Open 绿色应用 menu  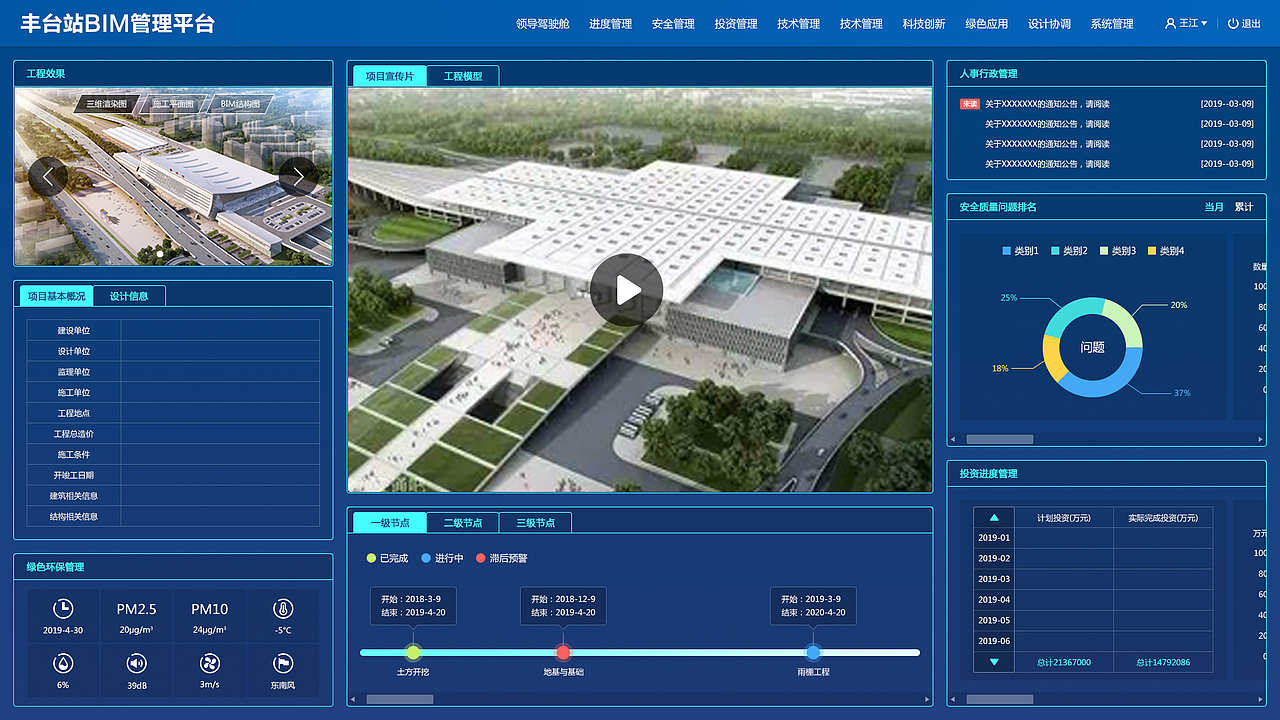tap(986, 23)
